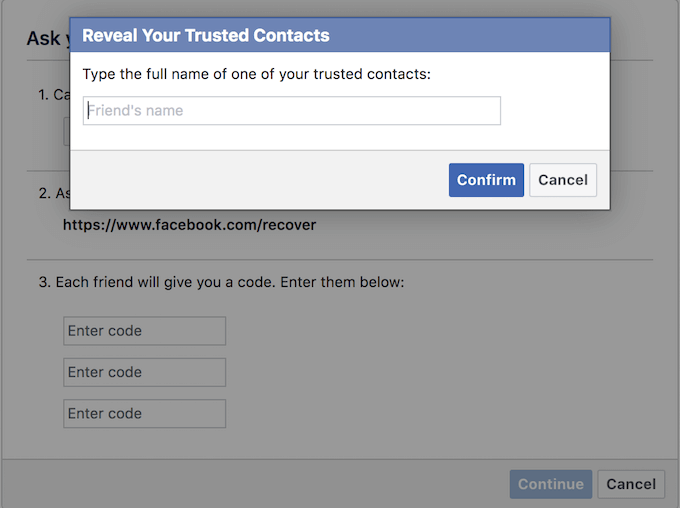The image size is (680, 508).
Task: Cancel the Reveal Your Trusted Contacts dialog
Action: (563, 180)
